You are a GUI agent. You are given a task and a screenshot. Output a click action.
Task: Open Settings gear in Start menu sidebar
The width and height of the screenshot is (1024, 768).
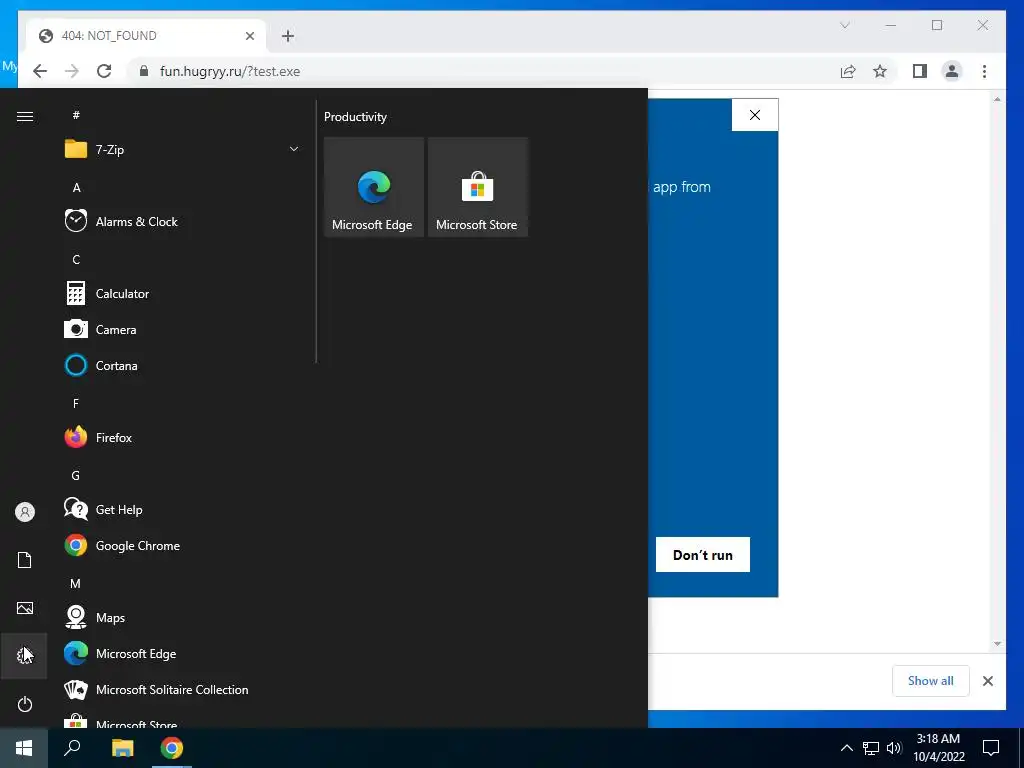[x=24, y=655]
